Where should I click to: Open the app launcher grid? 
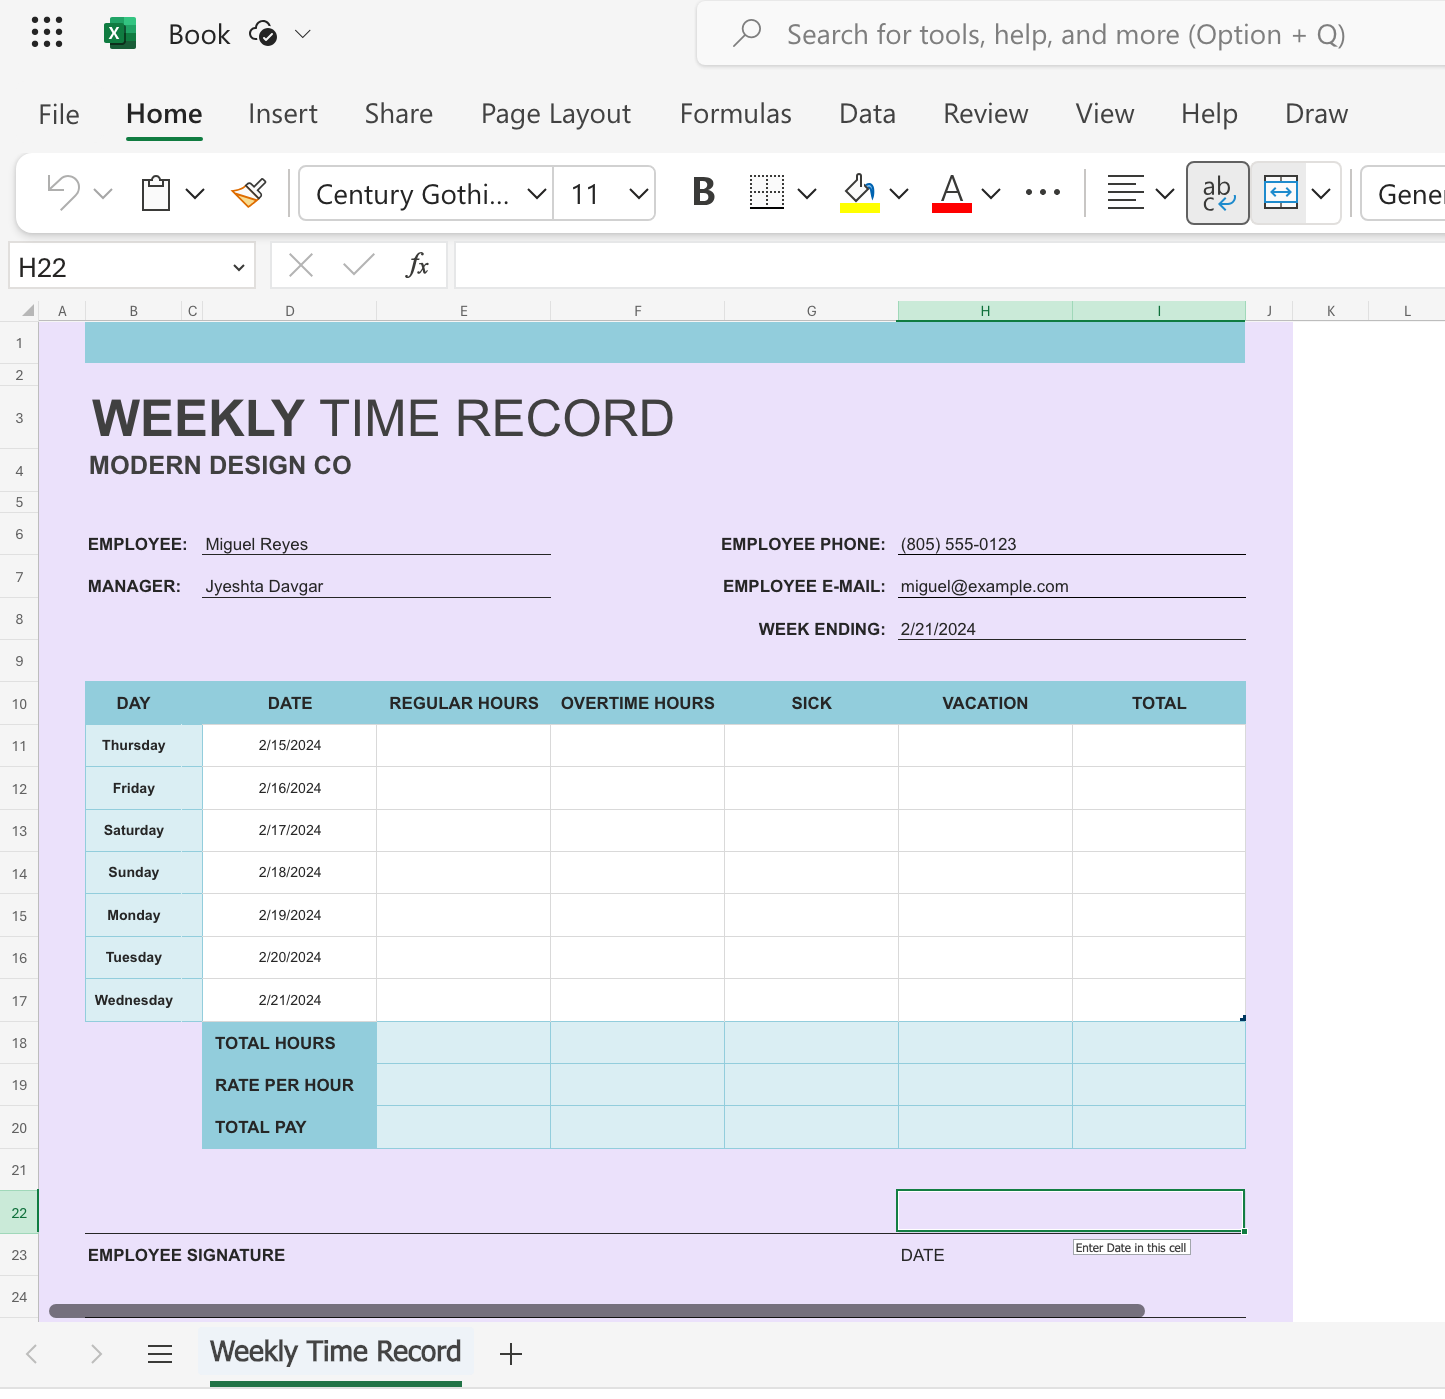(47, 33)
